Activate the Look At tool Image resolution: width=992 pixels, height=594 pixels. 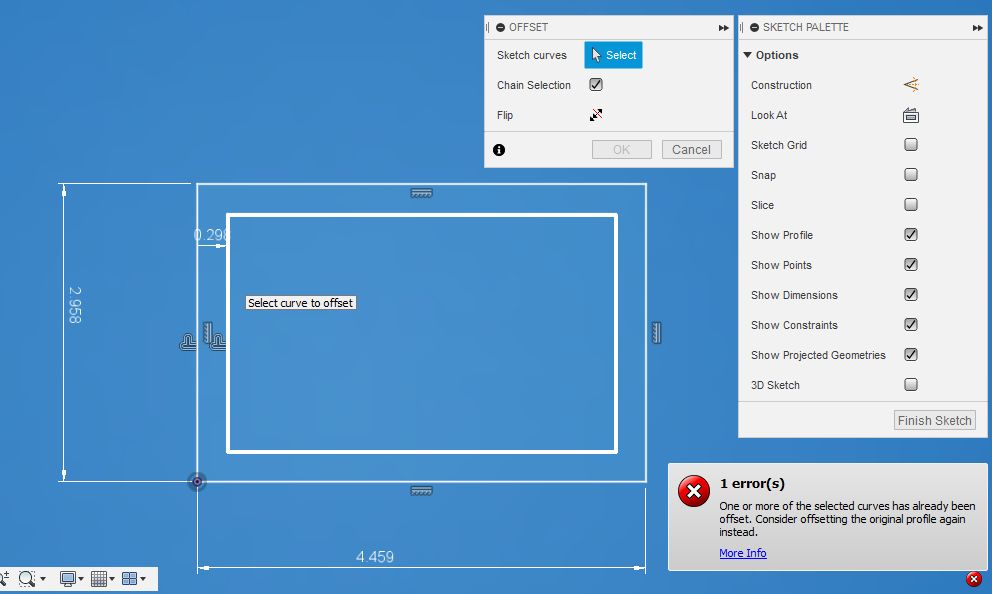click(x=911, y=114)
